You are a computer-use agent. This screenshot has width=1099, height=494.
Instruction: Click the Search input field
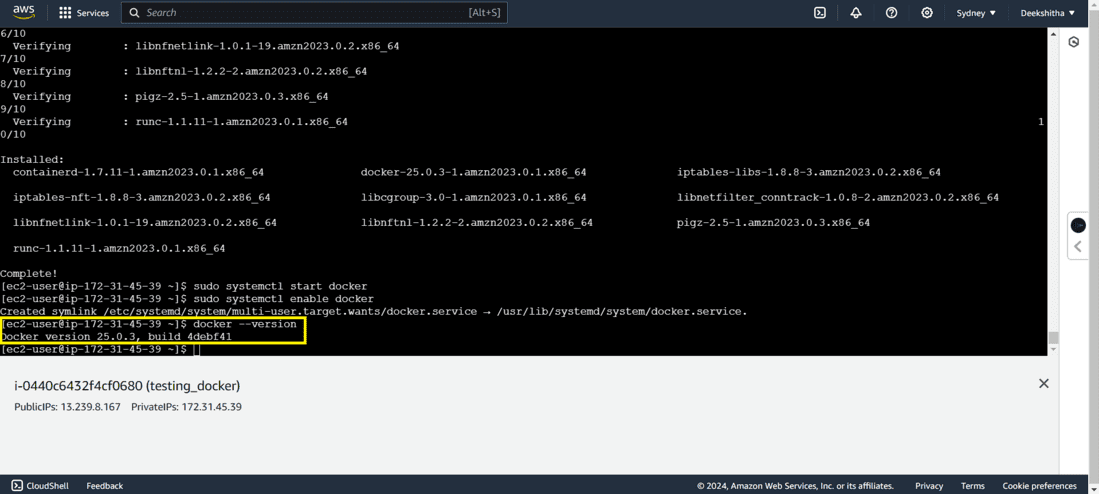[x=314, y=13]
